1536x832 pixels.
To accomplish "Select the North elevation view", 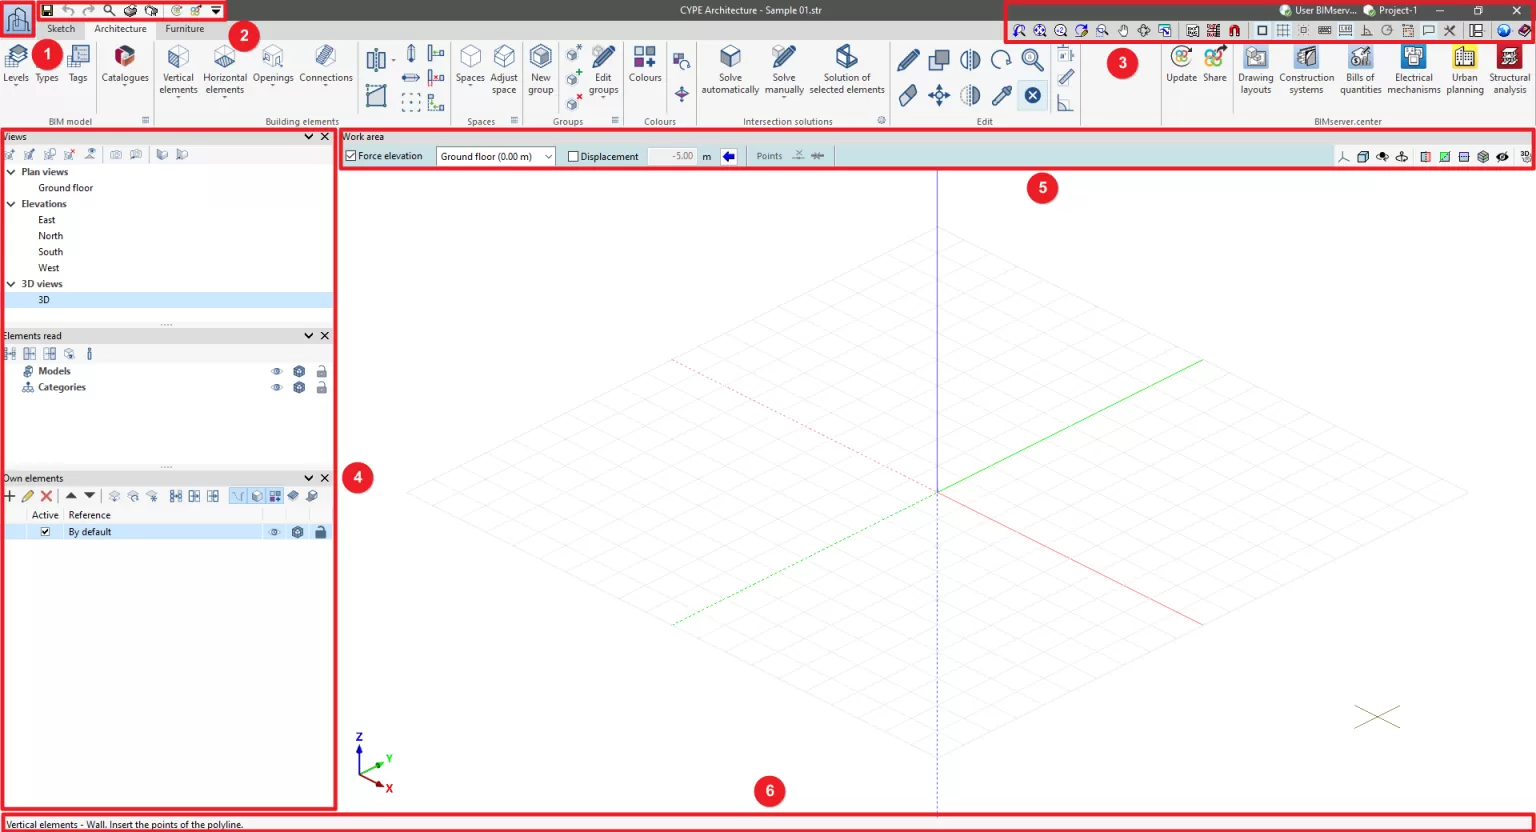I will tap(51, 236).
